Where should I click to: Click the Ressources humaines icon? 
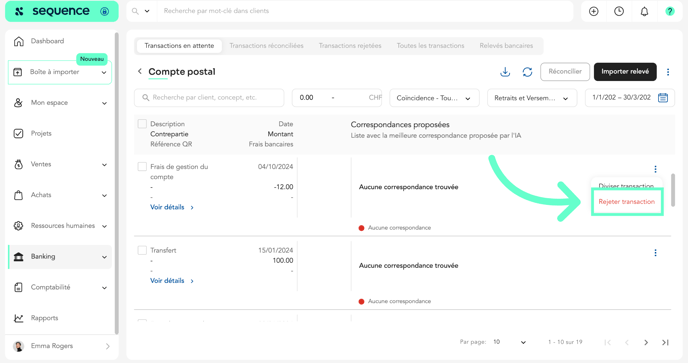(18, 226)
